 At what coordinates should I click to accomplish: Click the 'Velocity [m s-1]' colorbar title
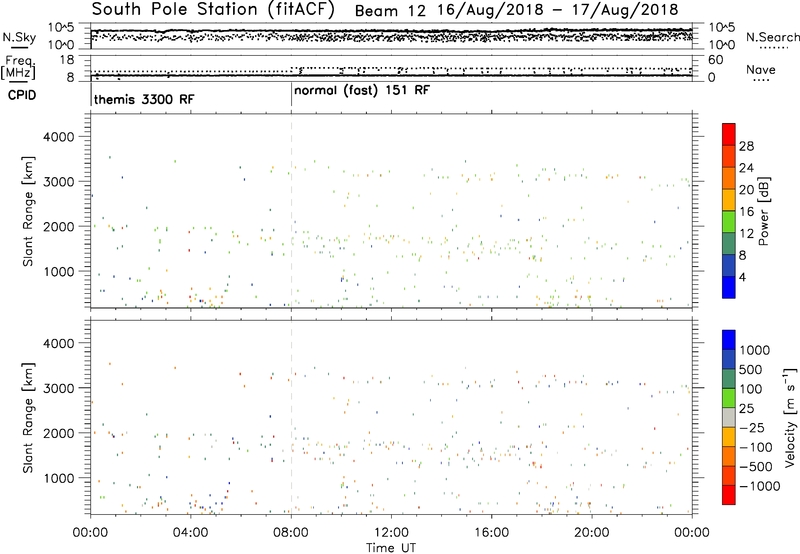(790, 417)
